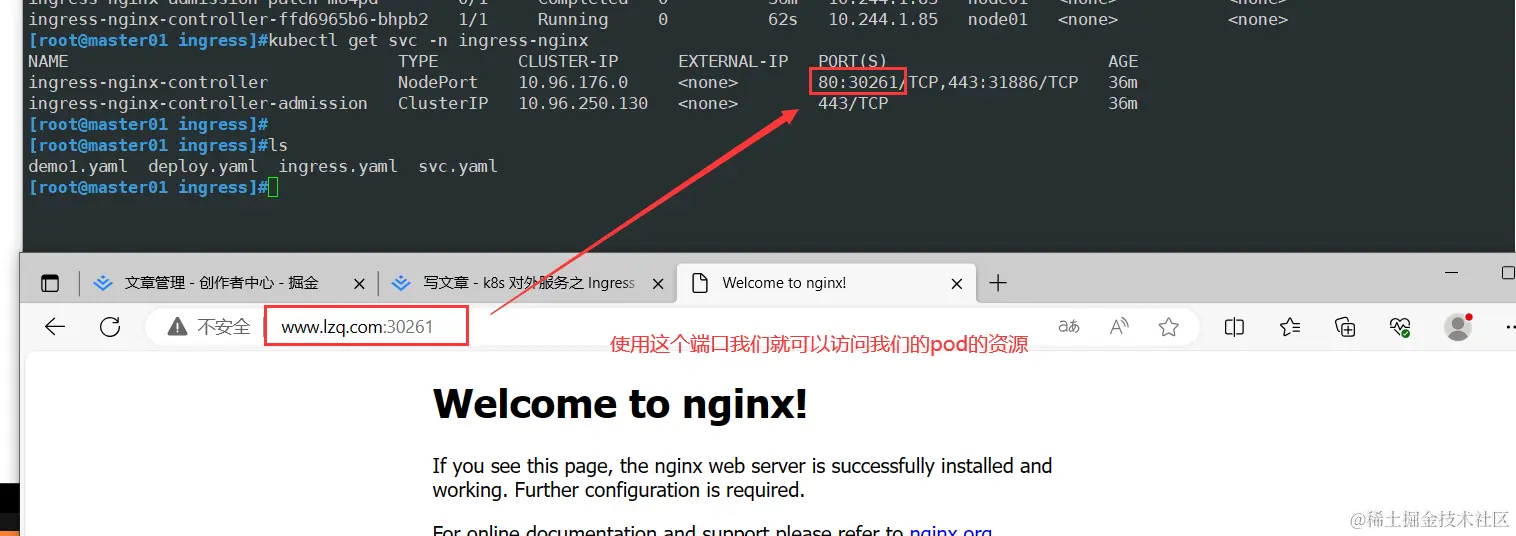Click the pod IP 10.244.1.85
Screen dimensions: 1516x536
click(883, 19)
